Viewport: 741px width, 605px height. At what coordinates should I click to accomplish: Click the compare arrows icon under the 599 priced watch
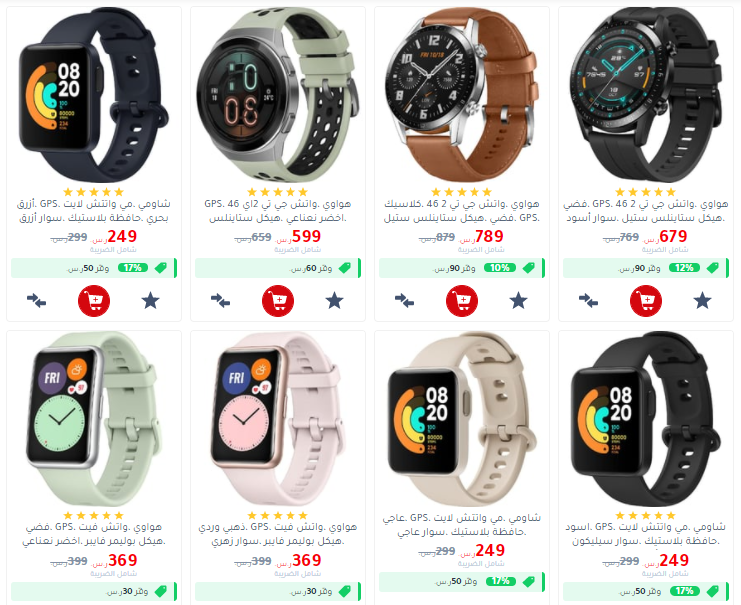[220, 301]
